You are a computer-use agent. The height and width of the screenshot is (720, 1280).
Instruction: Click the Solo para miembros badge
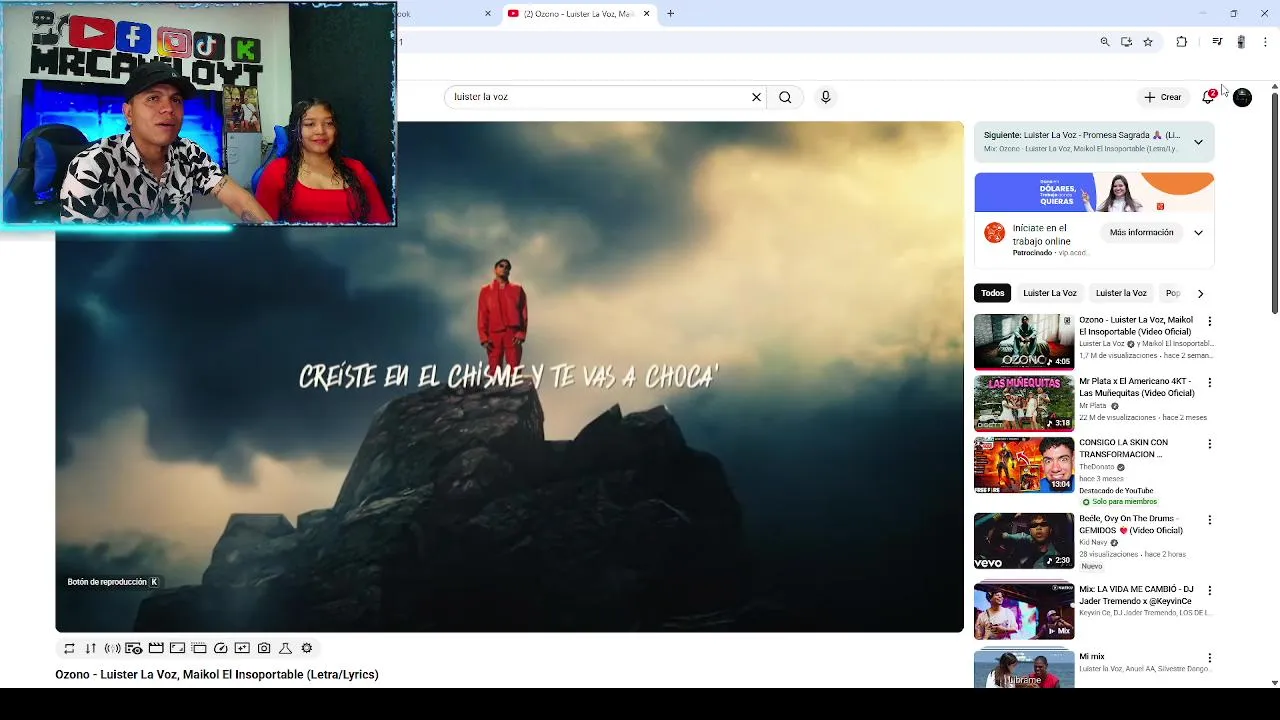[1120, 502]
